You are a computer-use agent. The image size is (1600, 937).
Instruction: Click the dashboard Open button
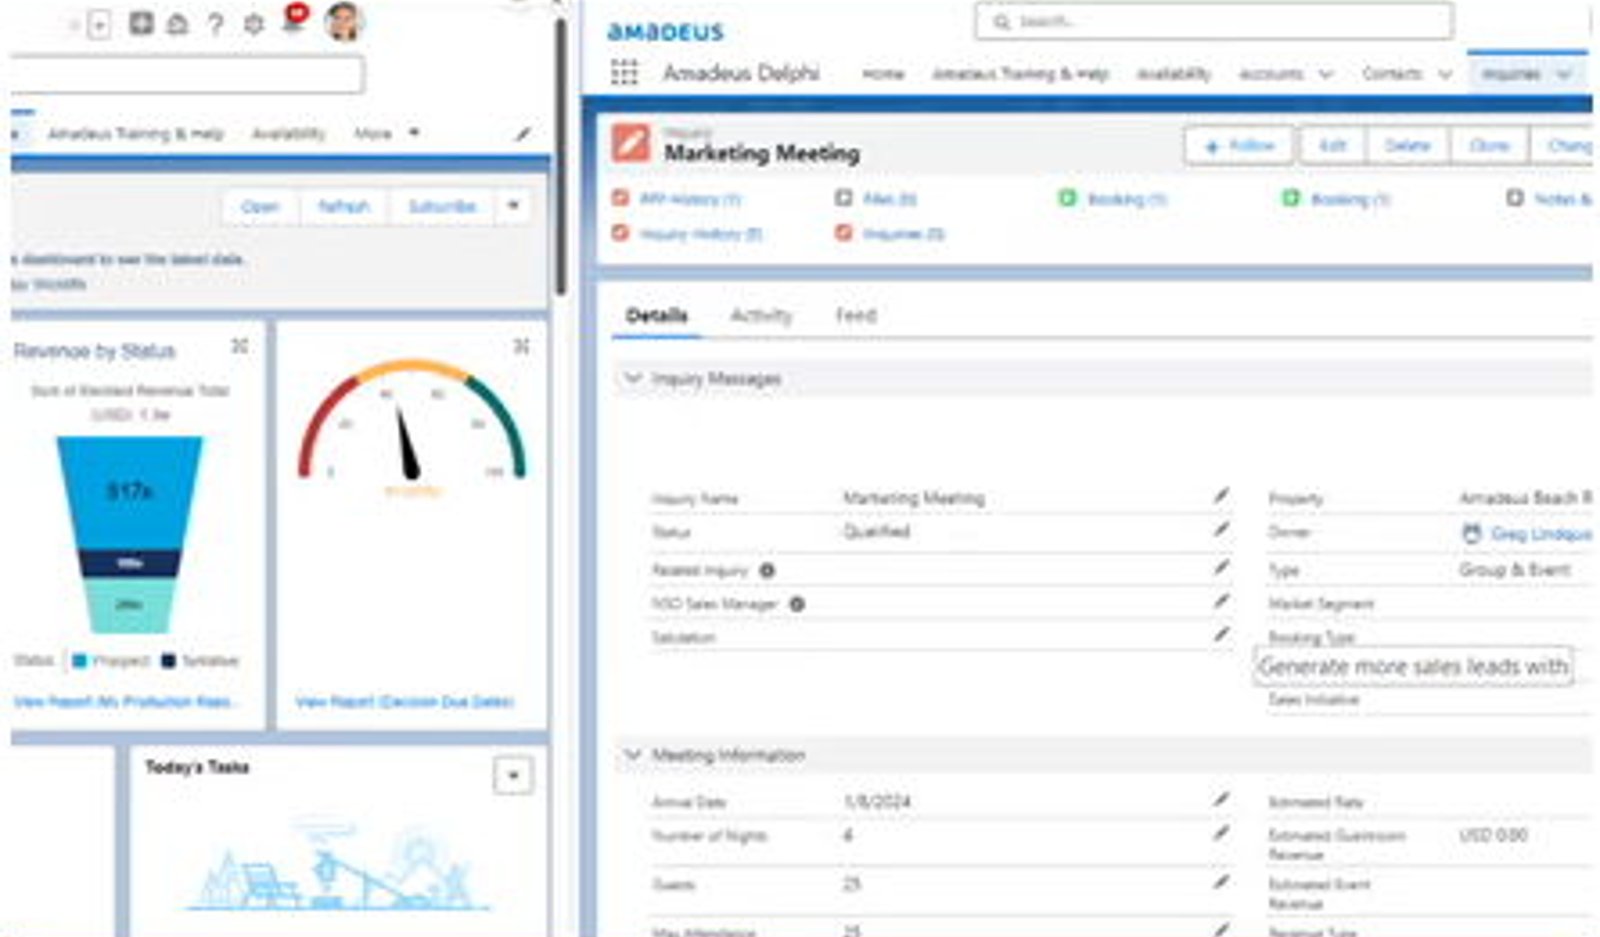260,206
